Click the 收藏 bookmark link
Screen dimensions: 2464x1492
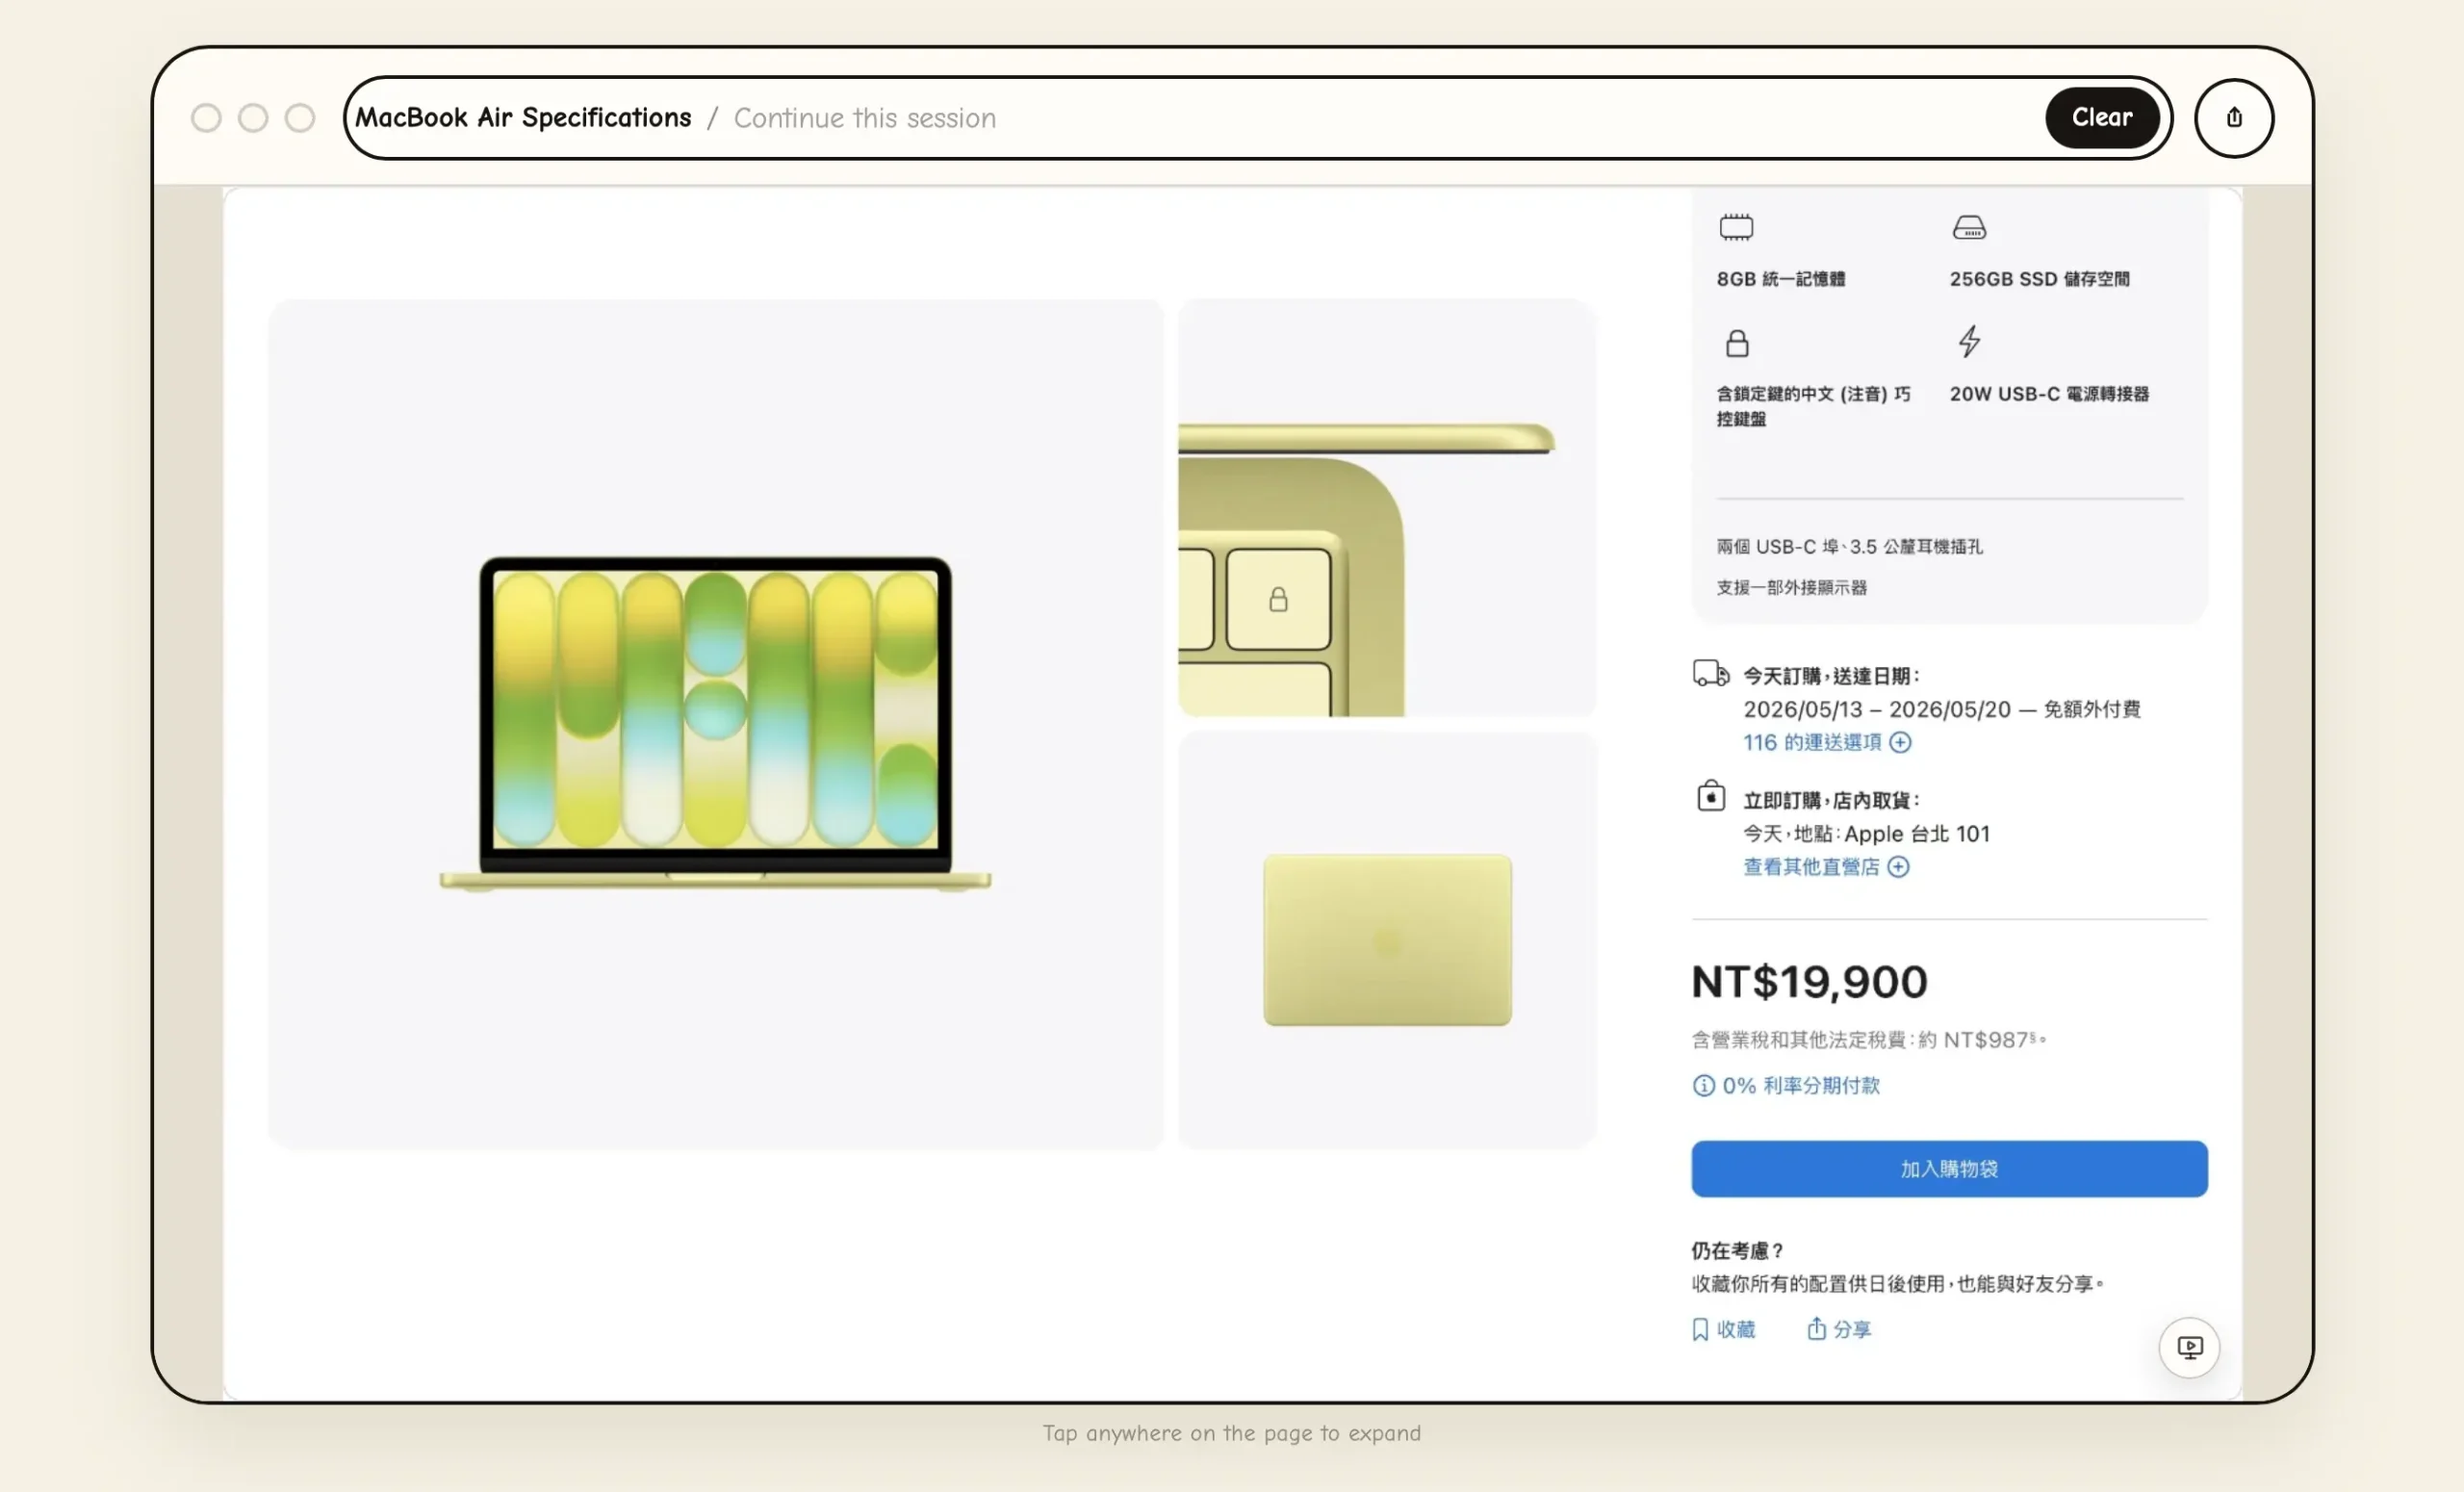tap(1723, 1330)
